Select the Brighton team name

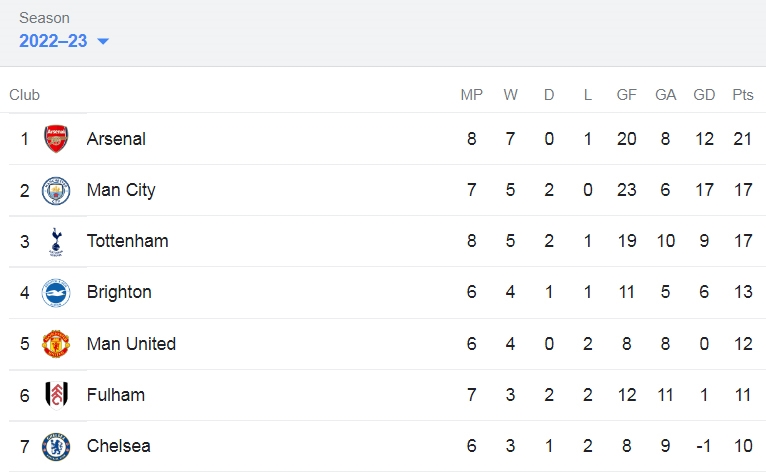[119, 292]
